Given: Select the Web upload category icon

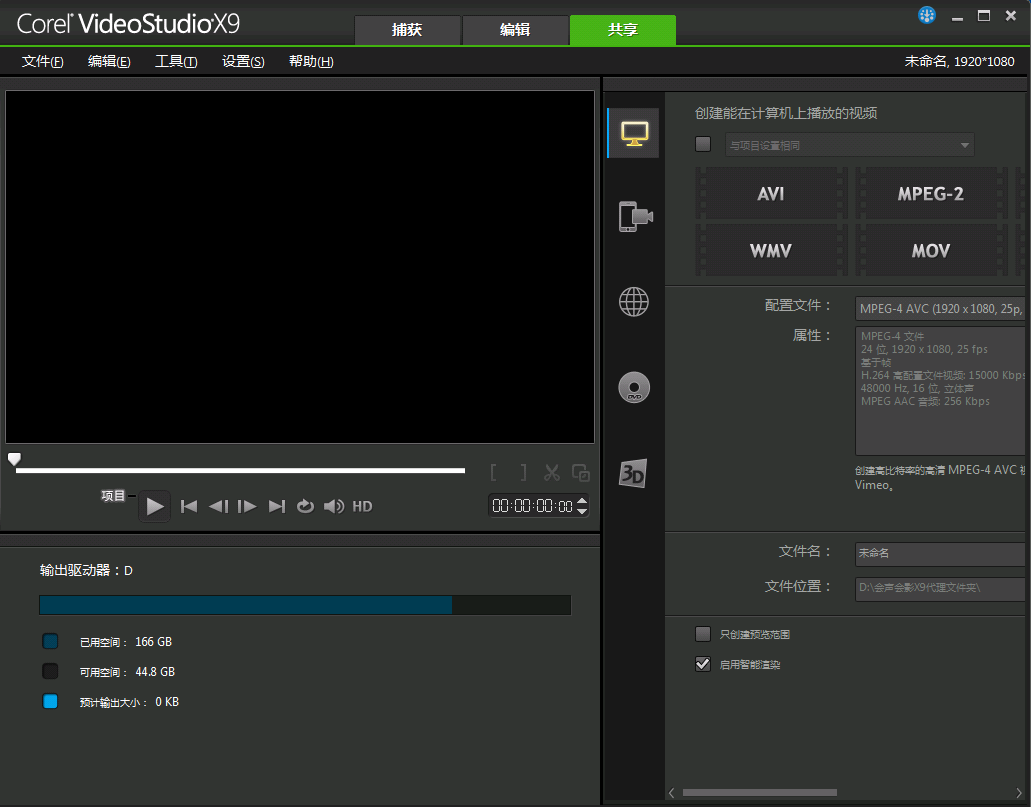Looking at the screenshot, I should click(x=634, y=302).
